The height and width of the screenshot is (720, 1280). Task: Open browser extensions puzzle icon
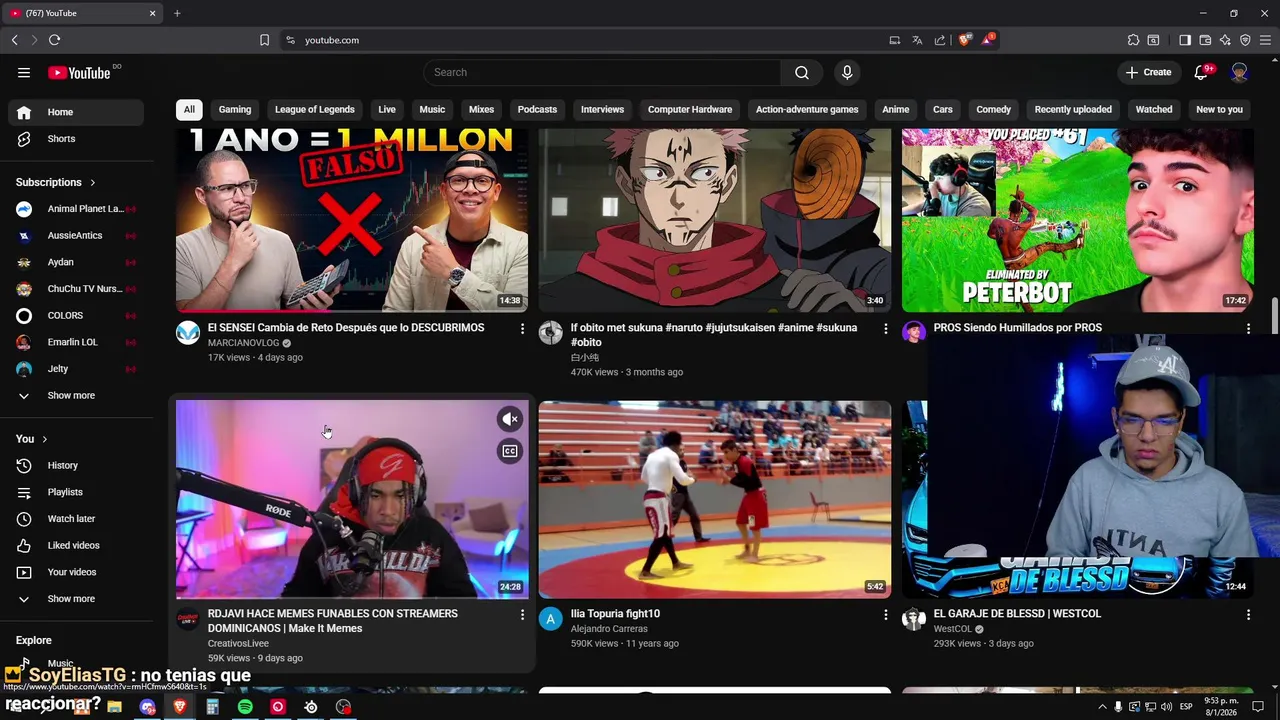click(x=1133, y=40)
